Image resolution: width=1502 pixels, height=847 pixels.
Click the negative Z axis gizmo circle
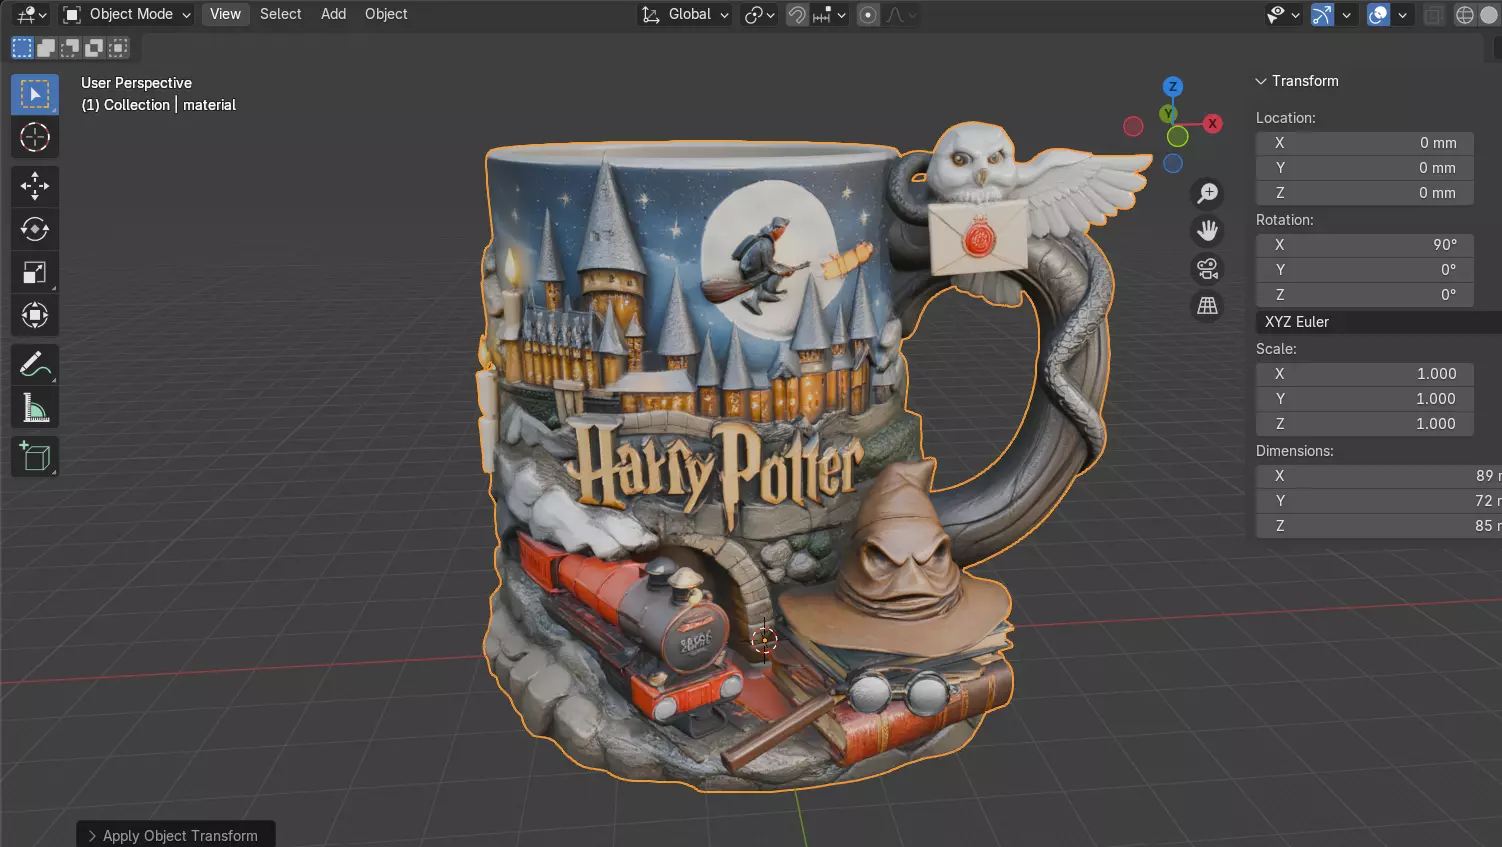[x=1173, y=163]
